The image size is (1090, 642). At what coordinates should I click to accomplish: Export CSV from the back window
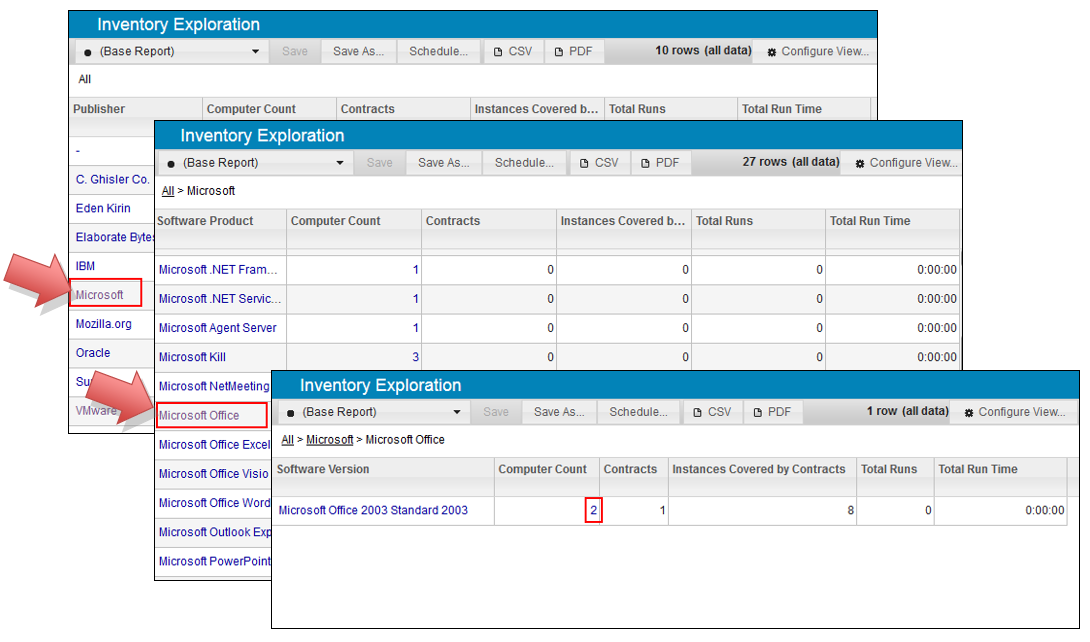pyautogui.click(x=513, y=51)
